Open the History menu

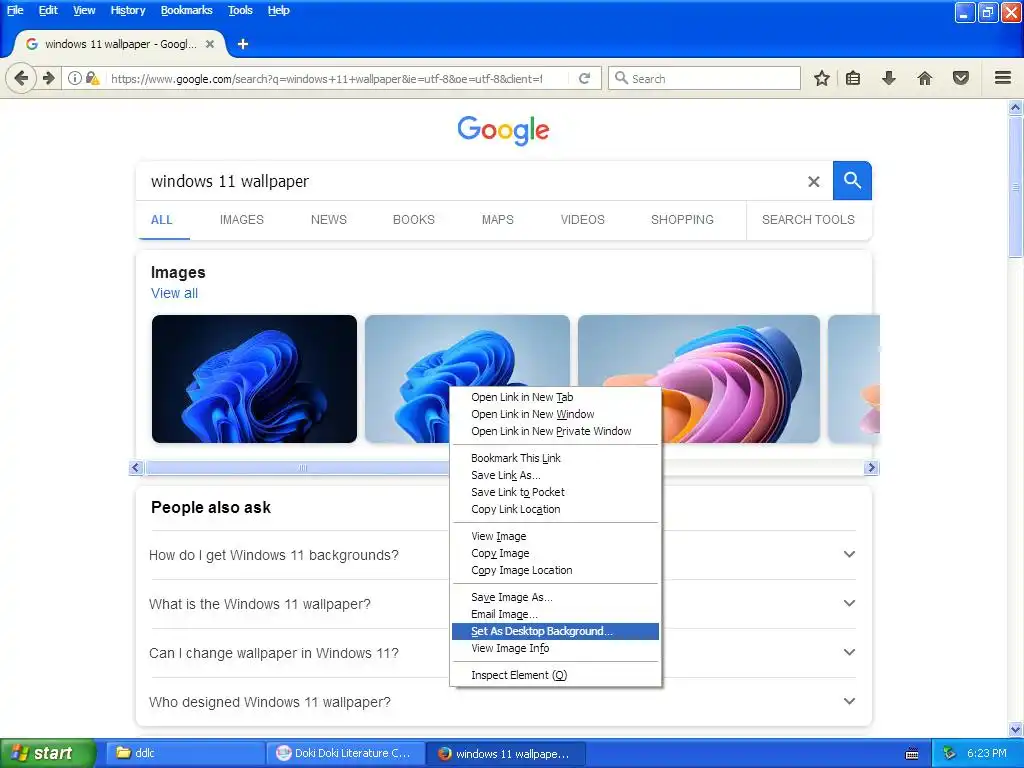128,10
